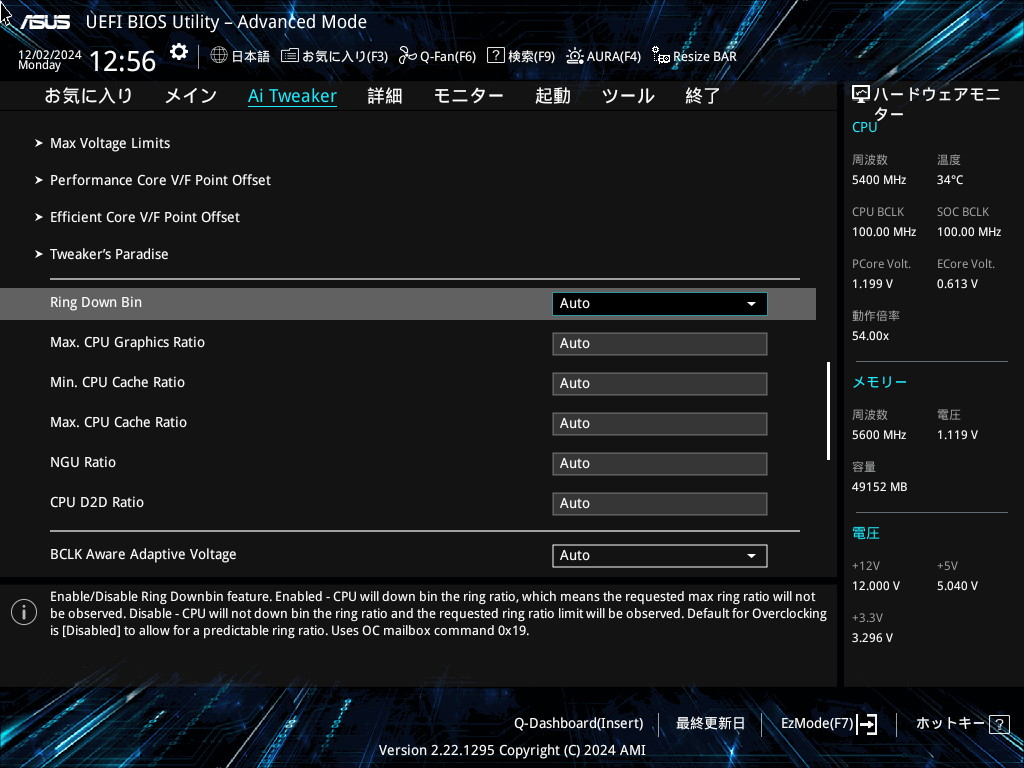Click the globe language icon
Screen dimensions: 1024x768
point(219,56)
